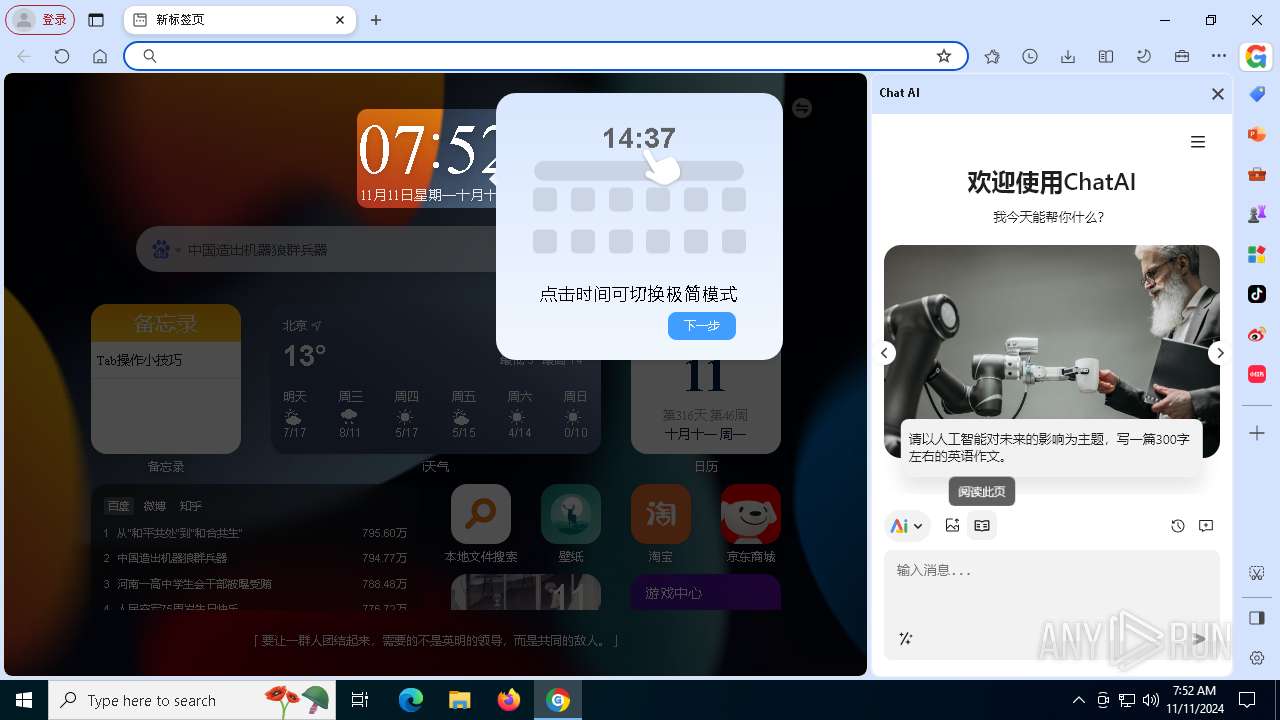Open the PowerPoint sidebar icon
This screenshot has height=720, width=1280.
point(1257,134)
